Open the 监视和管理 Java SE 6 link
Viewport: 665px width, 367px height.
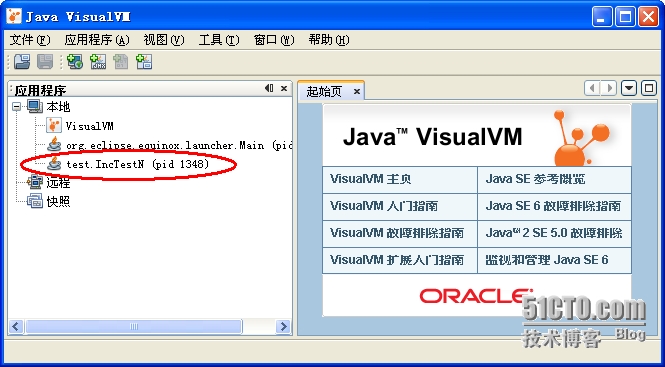547,260
